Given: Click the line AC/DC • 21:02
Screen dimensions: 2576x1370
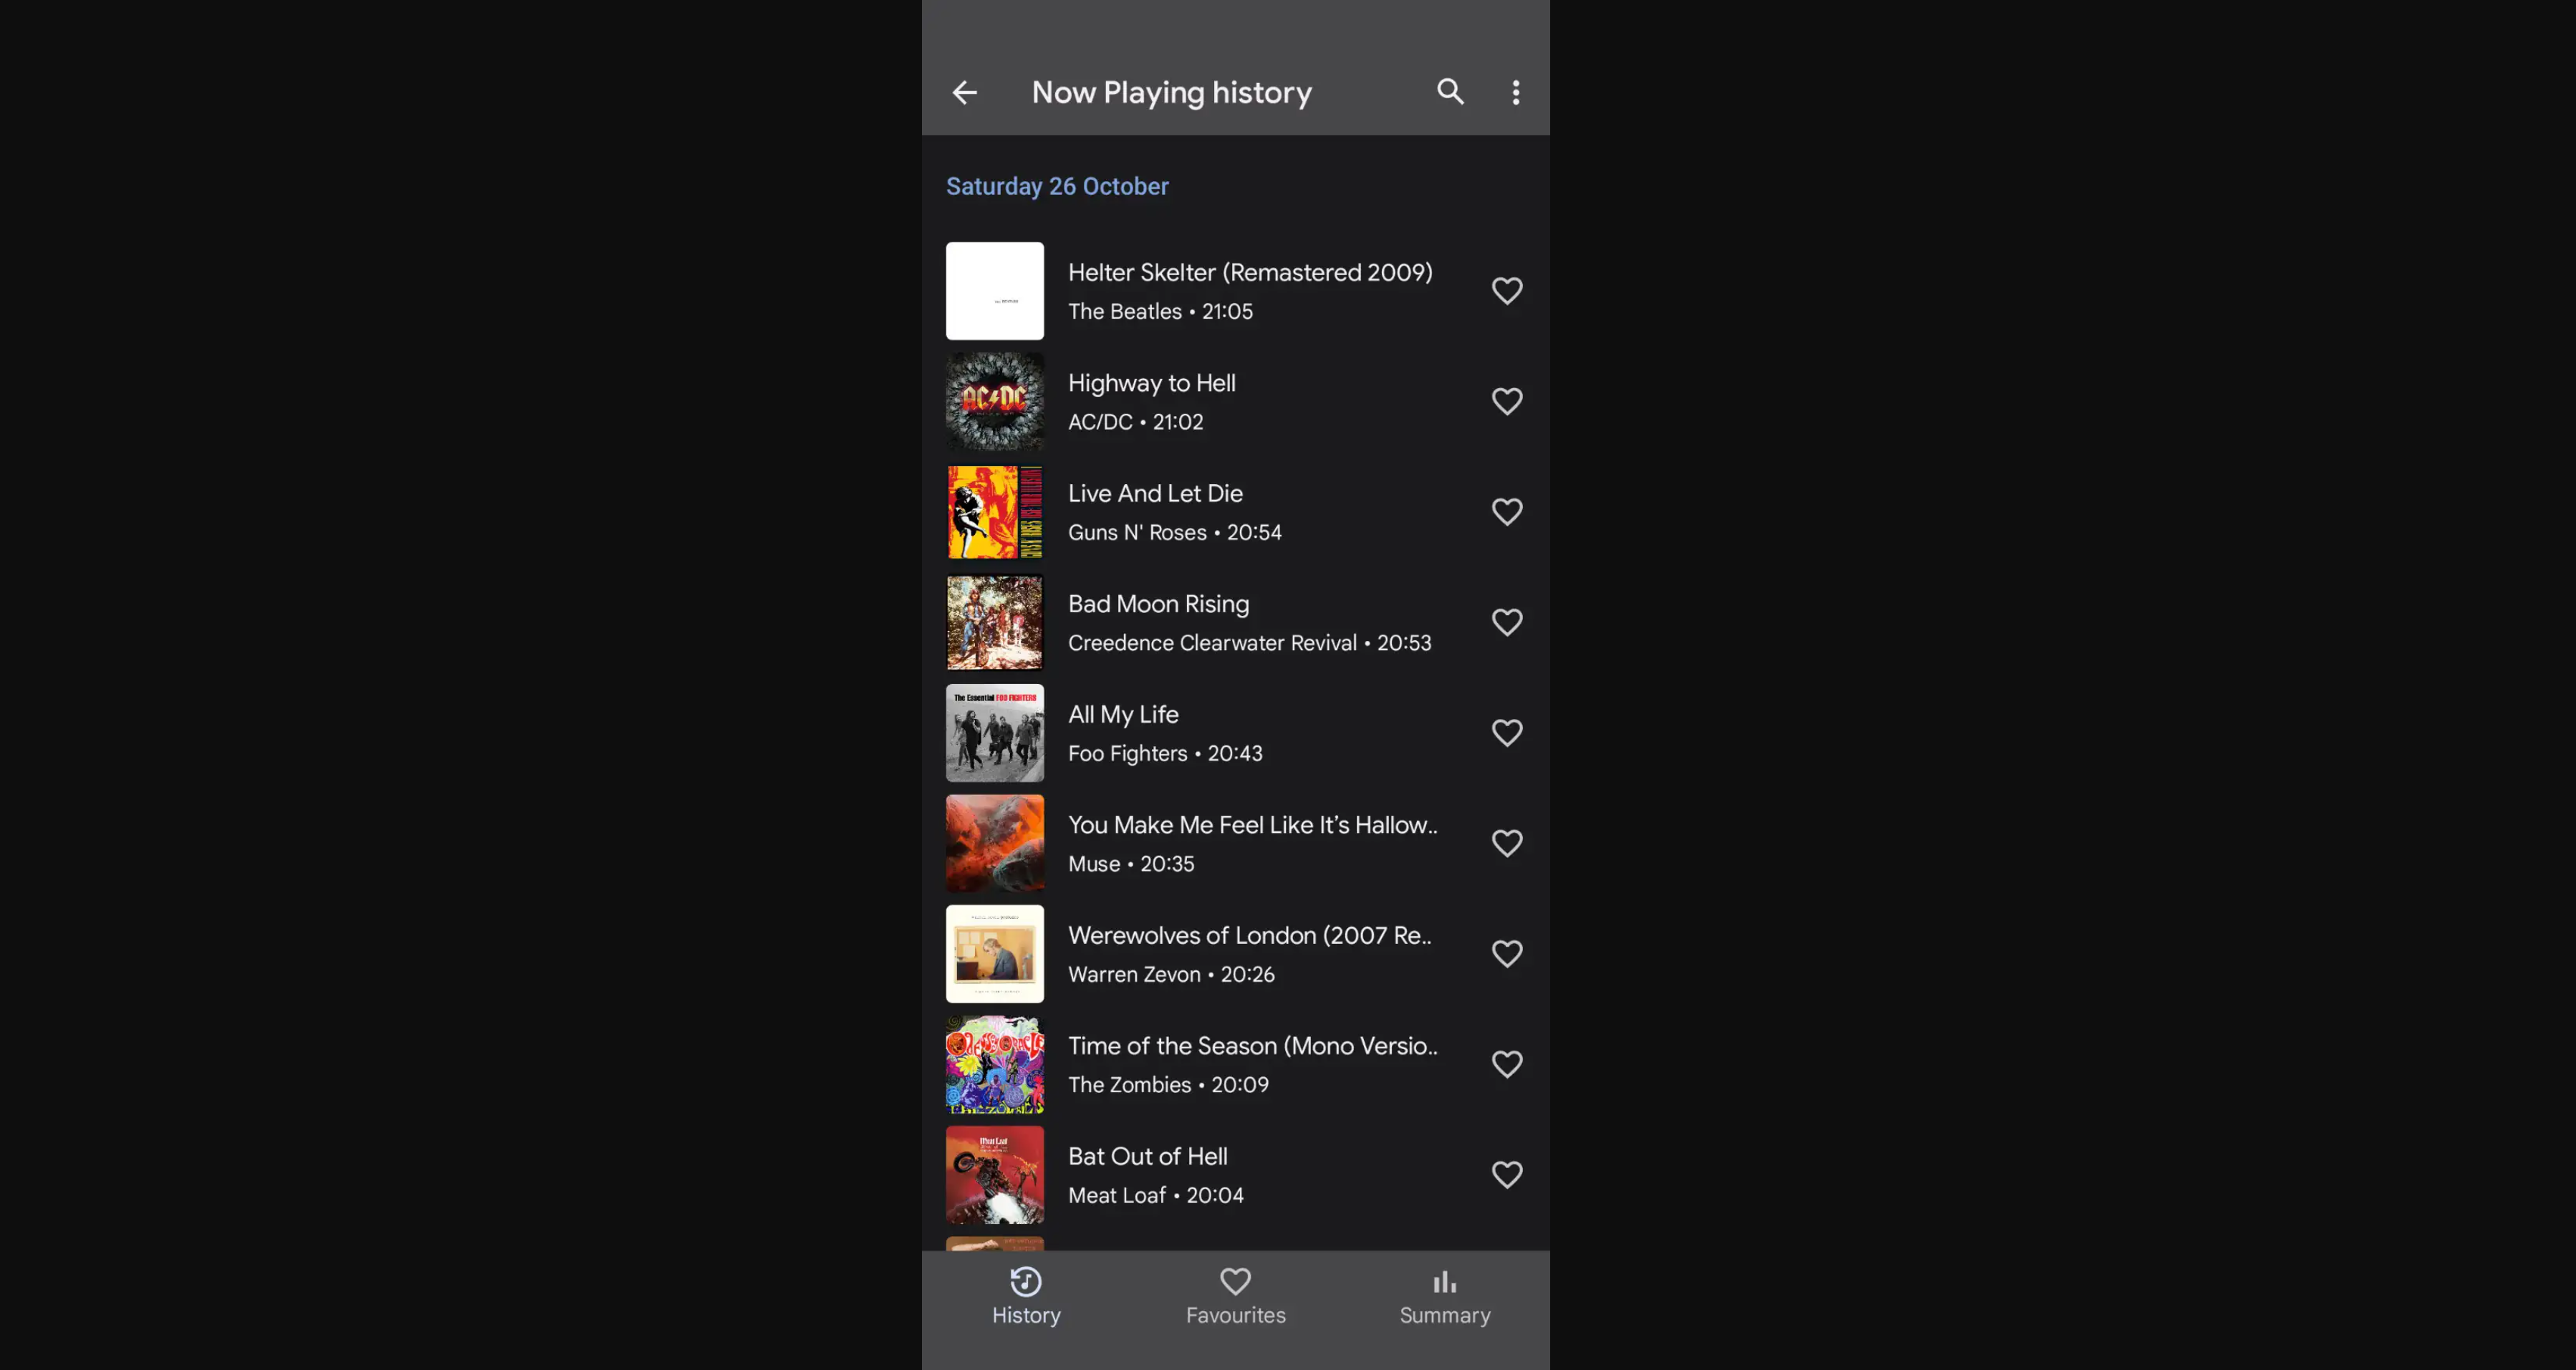Looking at the screenshot, I should [1135, 422].
